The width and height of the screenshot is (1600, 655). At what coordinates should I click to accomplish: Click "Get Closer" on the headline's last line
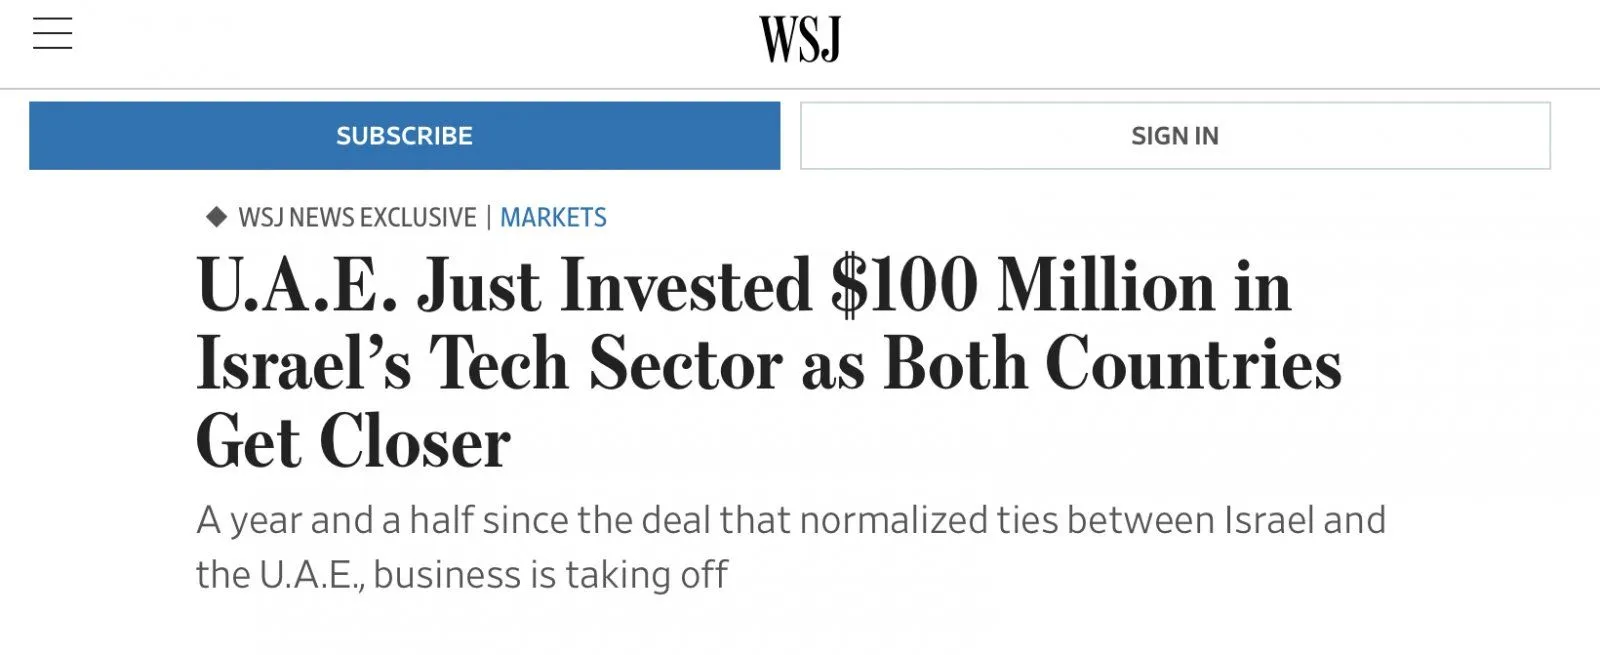coord(353,442)
